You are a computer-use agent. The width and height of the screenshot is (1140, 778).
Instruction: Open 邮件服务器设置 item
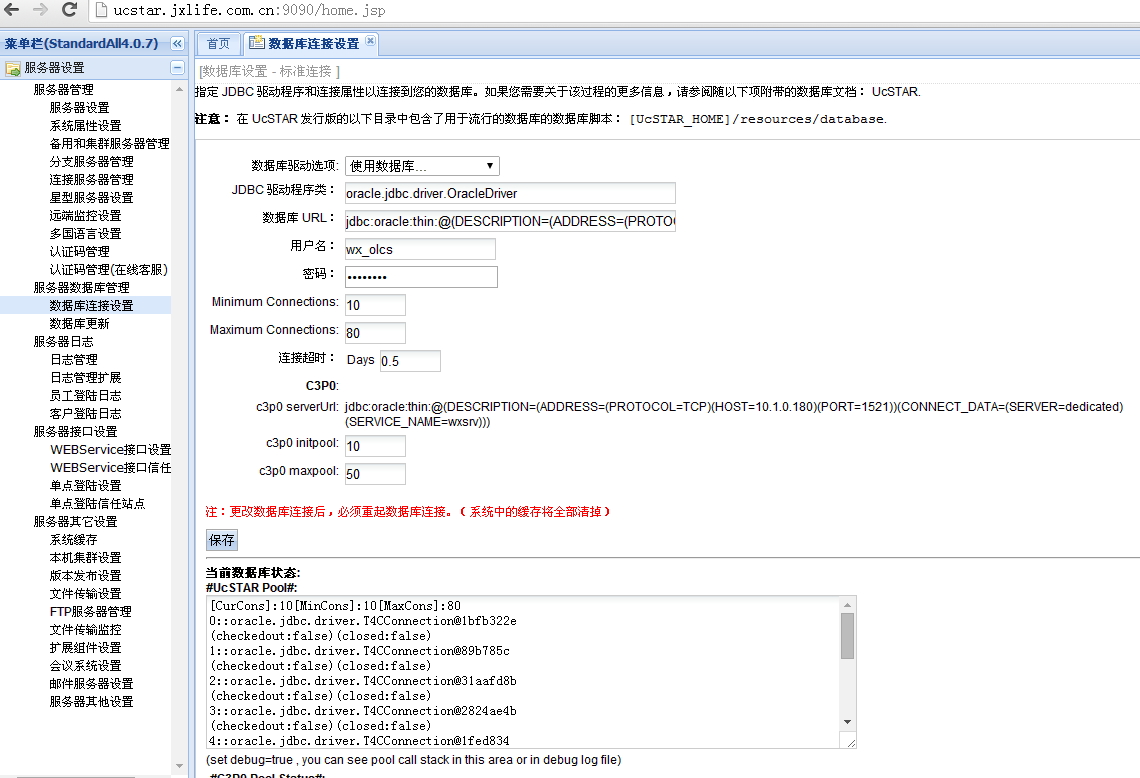(91, 683)
